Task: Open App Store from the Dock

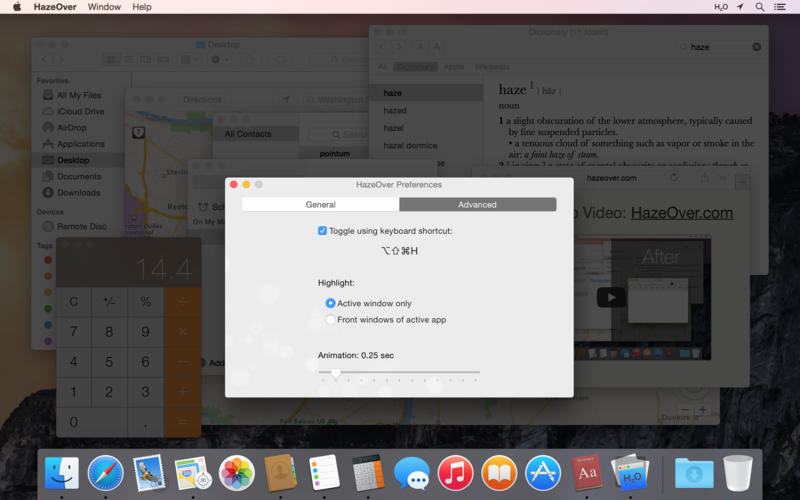Action: click(x=543, y=473)
